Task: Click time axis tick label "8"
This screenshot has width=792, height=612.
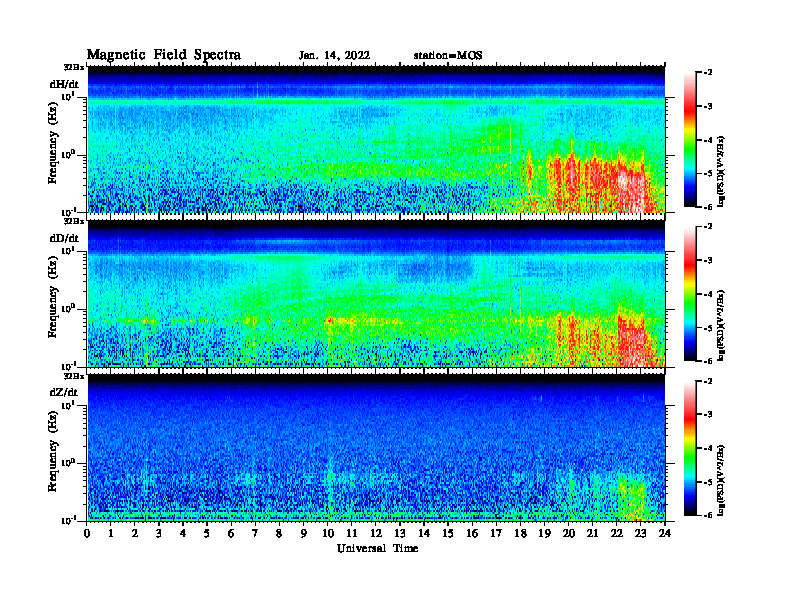Action: pyautogui.click(x=279, y=533)
